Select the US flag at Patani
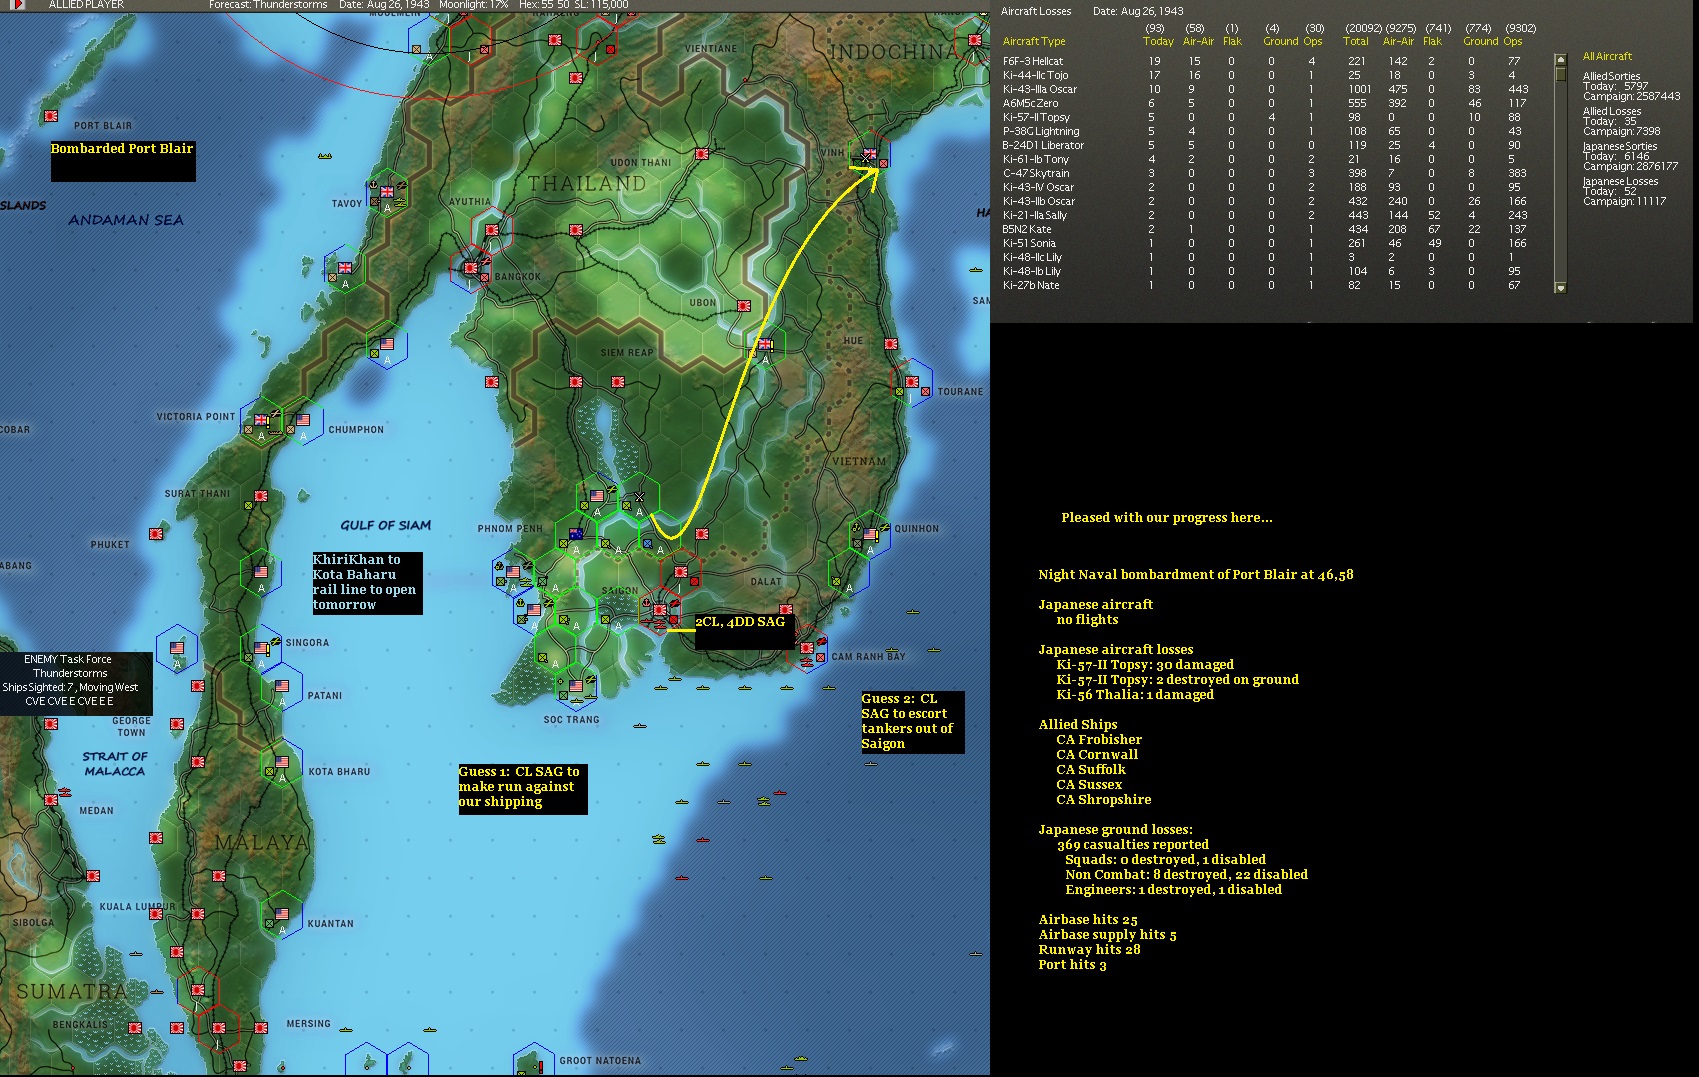The height and width of the screenshot is (1077, 1699). coord(282,686)
